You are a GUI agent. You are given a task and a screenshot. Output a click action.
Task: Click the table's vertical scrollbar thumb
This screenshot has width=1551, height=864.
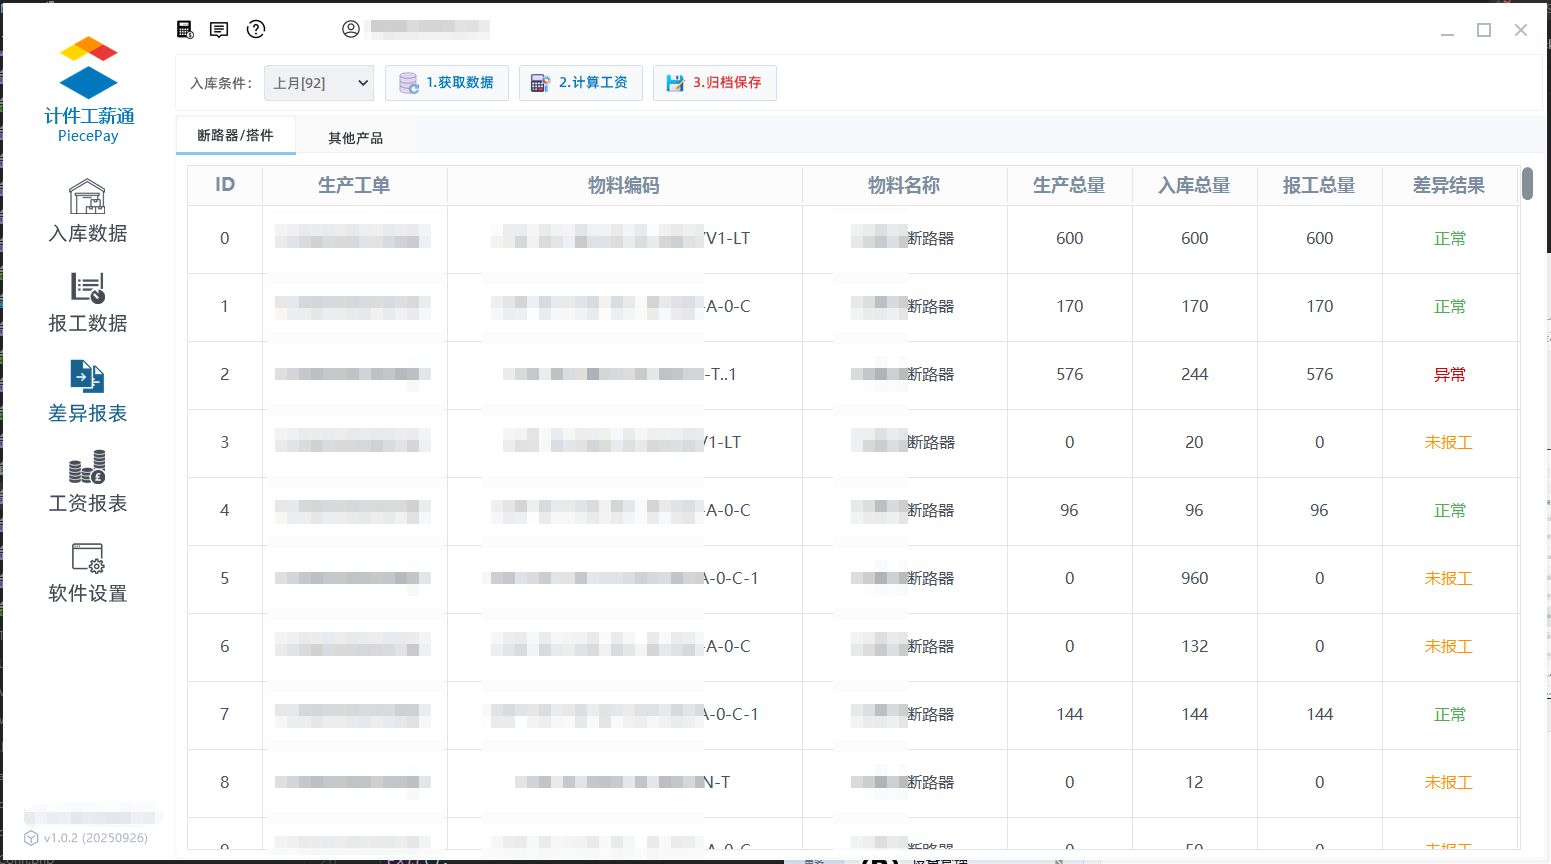(x=1527, y=184)
